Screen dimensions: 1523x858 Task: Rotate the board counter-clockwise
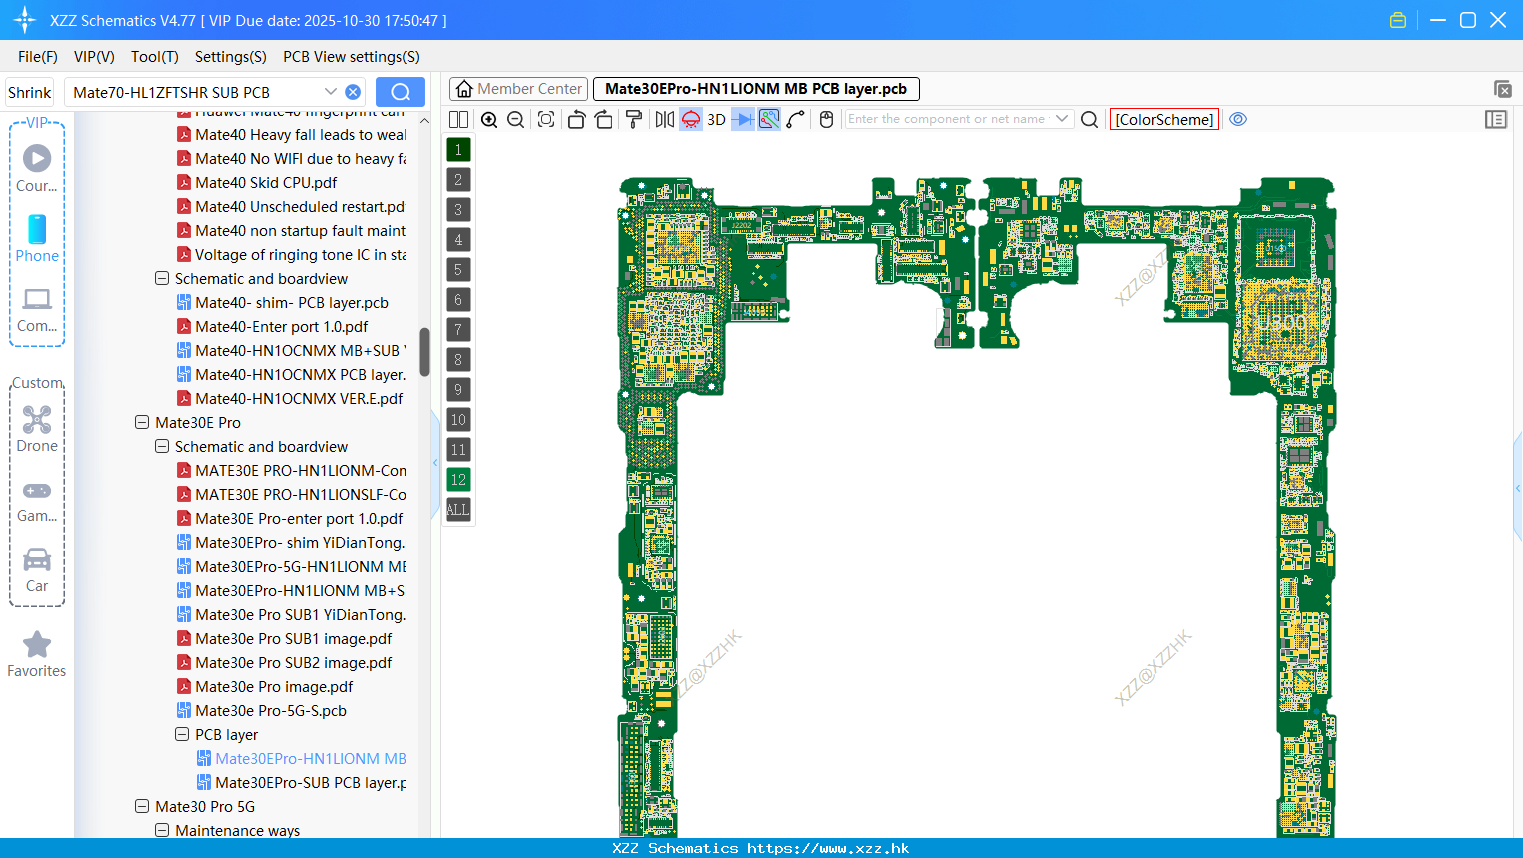click(576, 119)
